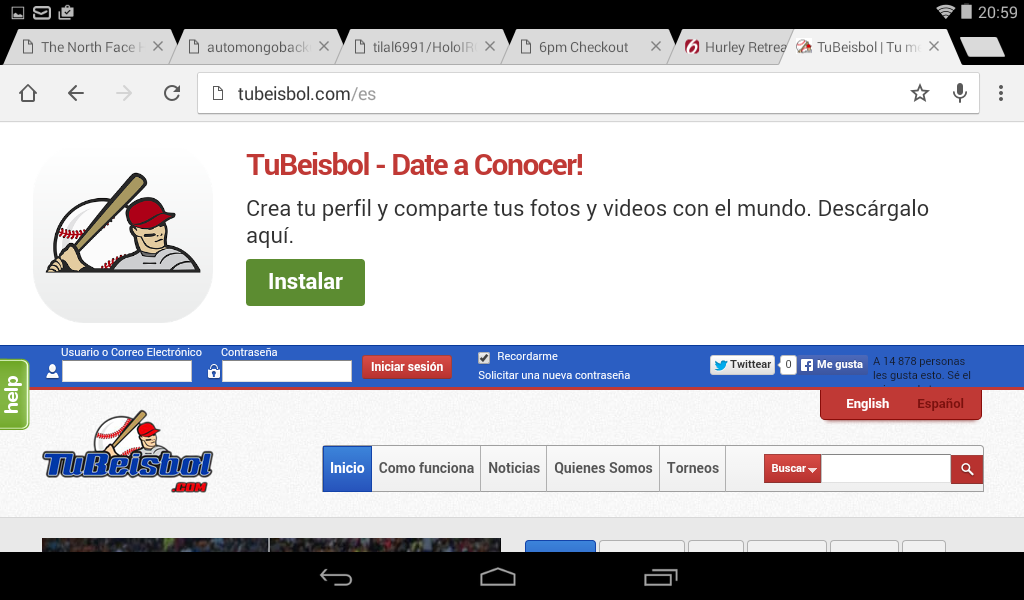Open the Android recent apps button

click(x=660, y=577)
